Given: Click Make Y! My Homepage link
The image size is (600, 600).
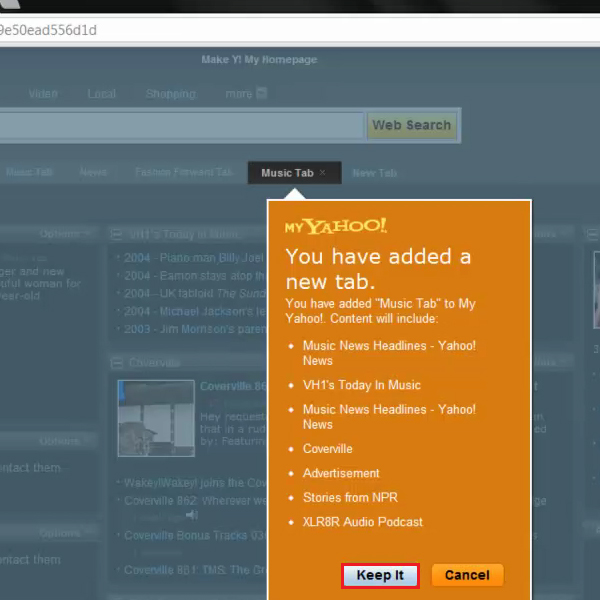Looking at the screenshot, I should (259, 60).
